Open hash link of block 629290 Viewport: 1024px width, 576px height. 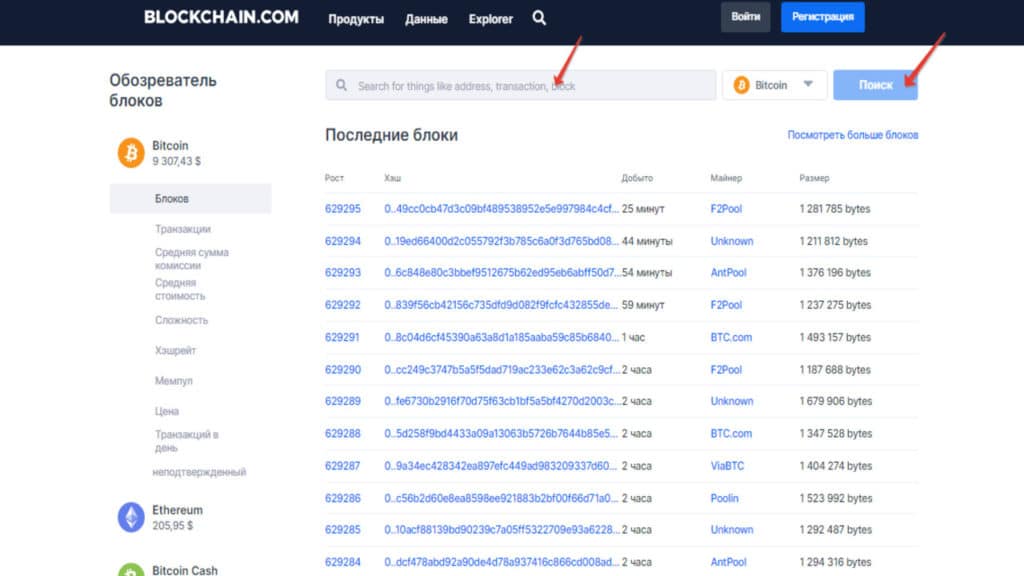click(502, 370)
